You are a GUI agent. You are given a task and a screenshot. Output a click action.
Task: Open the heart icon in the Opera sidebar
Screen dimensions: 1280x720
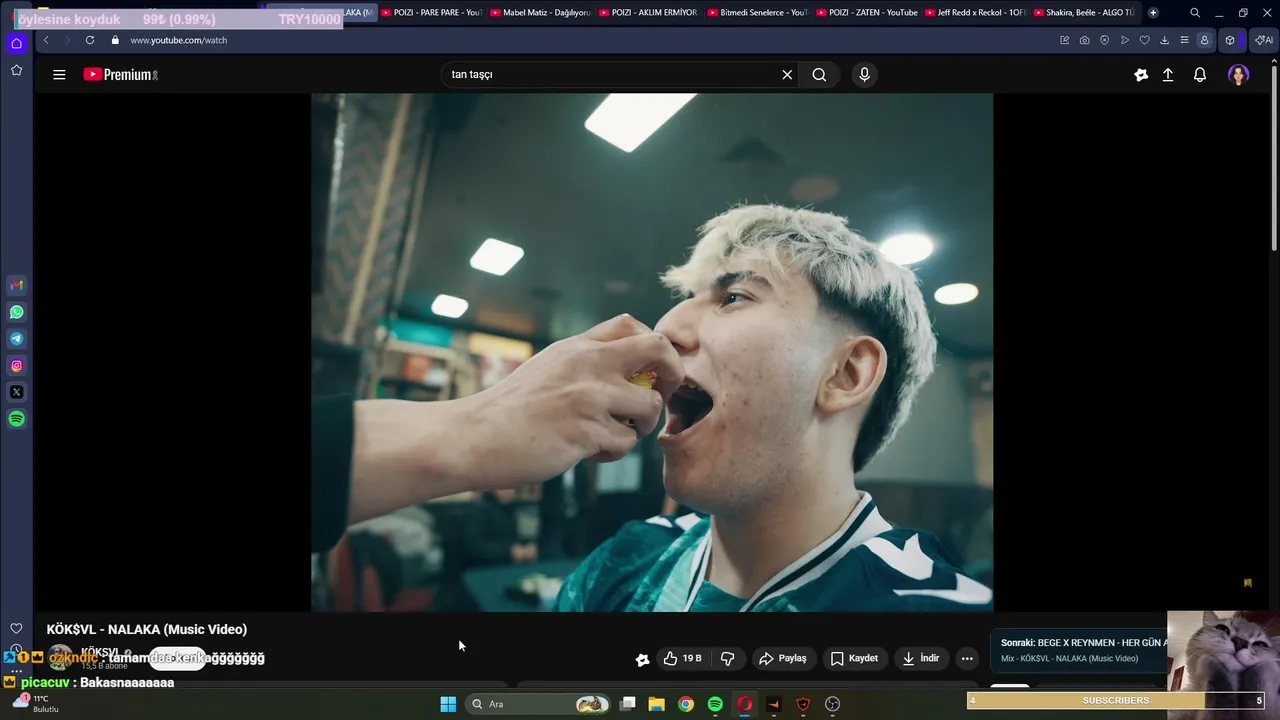[x=16, y=628]
